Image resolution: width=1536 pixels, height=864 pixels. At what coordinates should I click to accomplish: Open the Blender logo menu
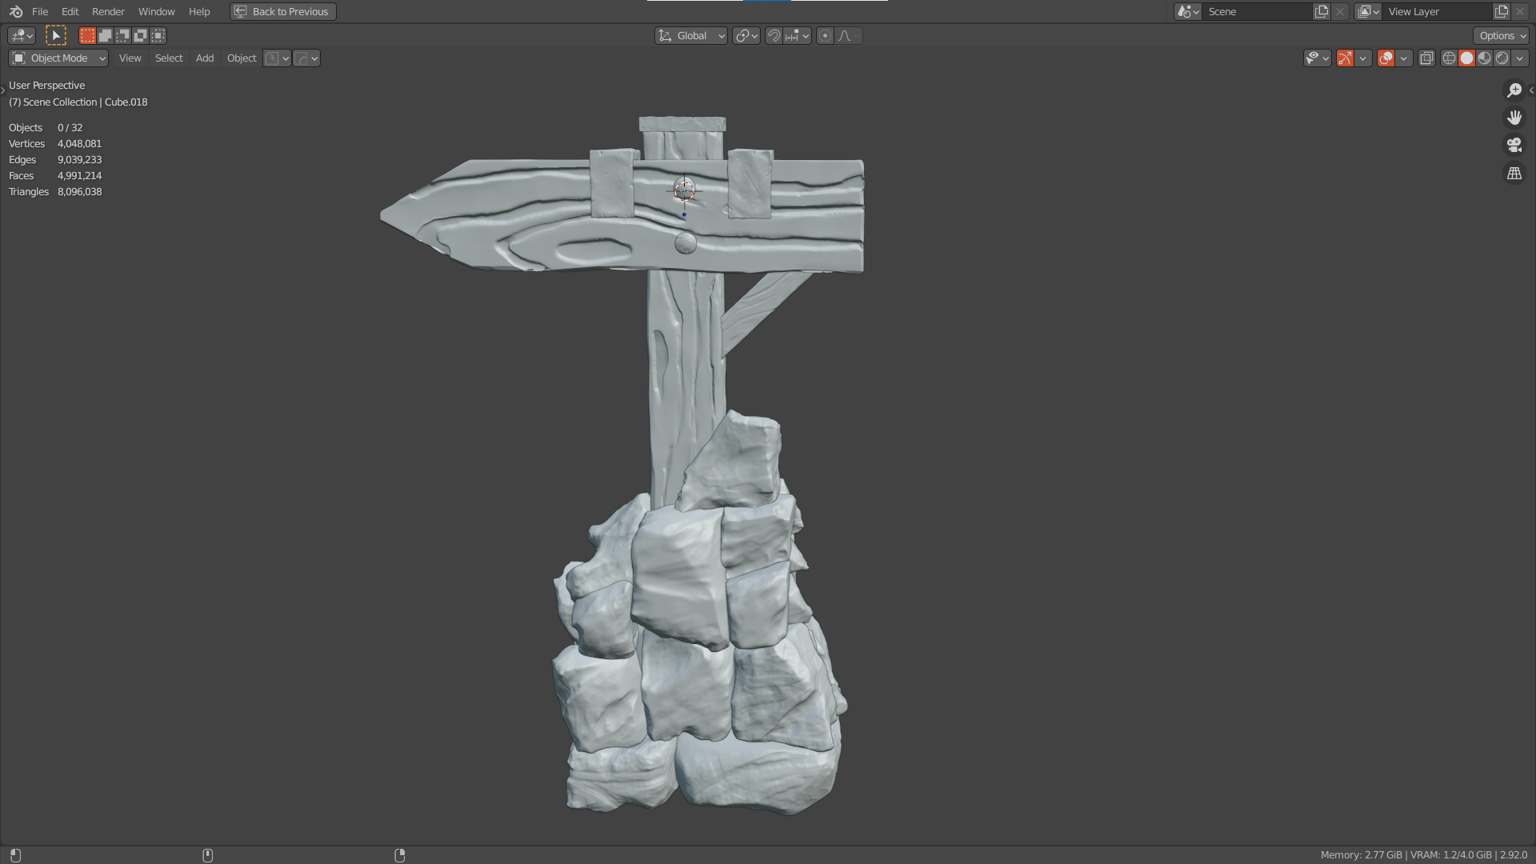[x=15, y=11]
